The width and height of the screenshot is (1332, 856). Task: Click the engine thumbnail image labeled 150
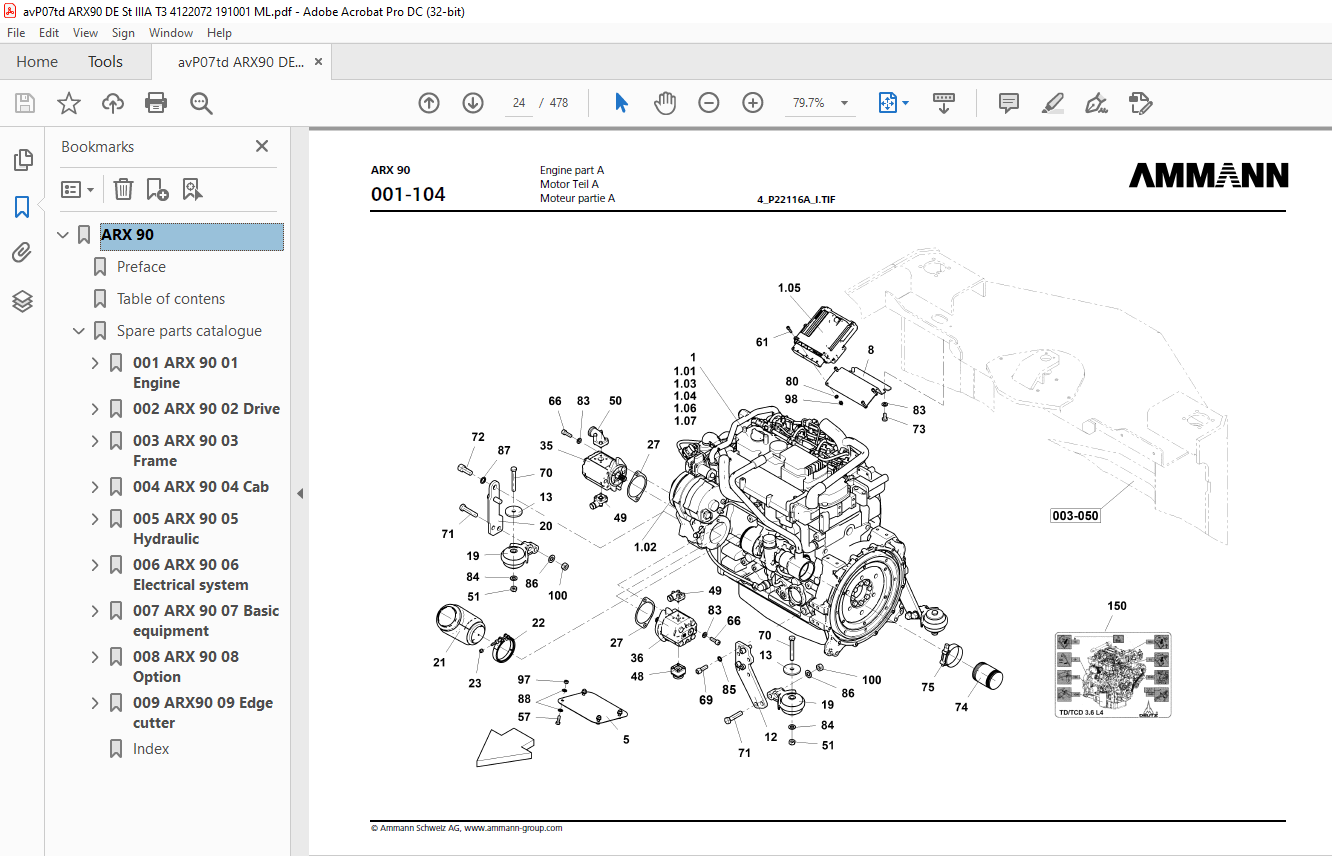click(x=1112, y=675)
